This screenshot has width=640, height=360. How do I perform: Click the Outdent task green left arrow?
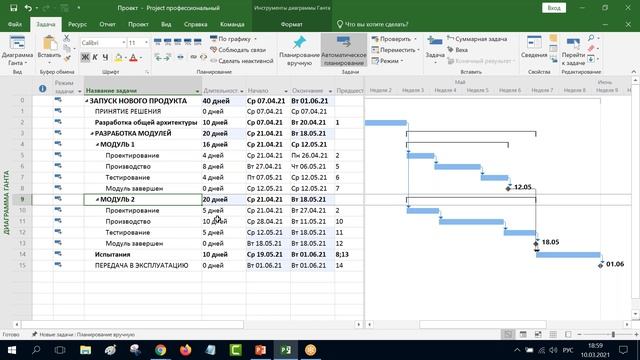click(158, 58)
